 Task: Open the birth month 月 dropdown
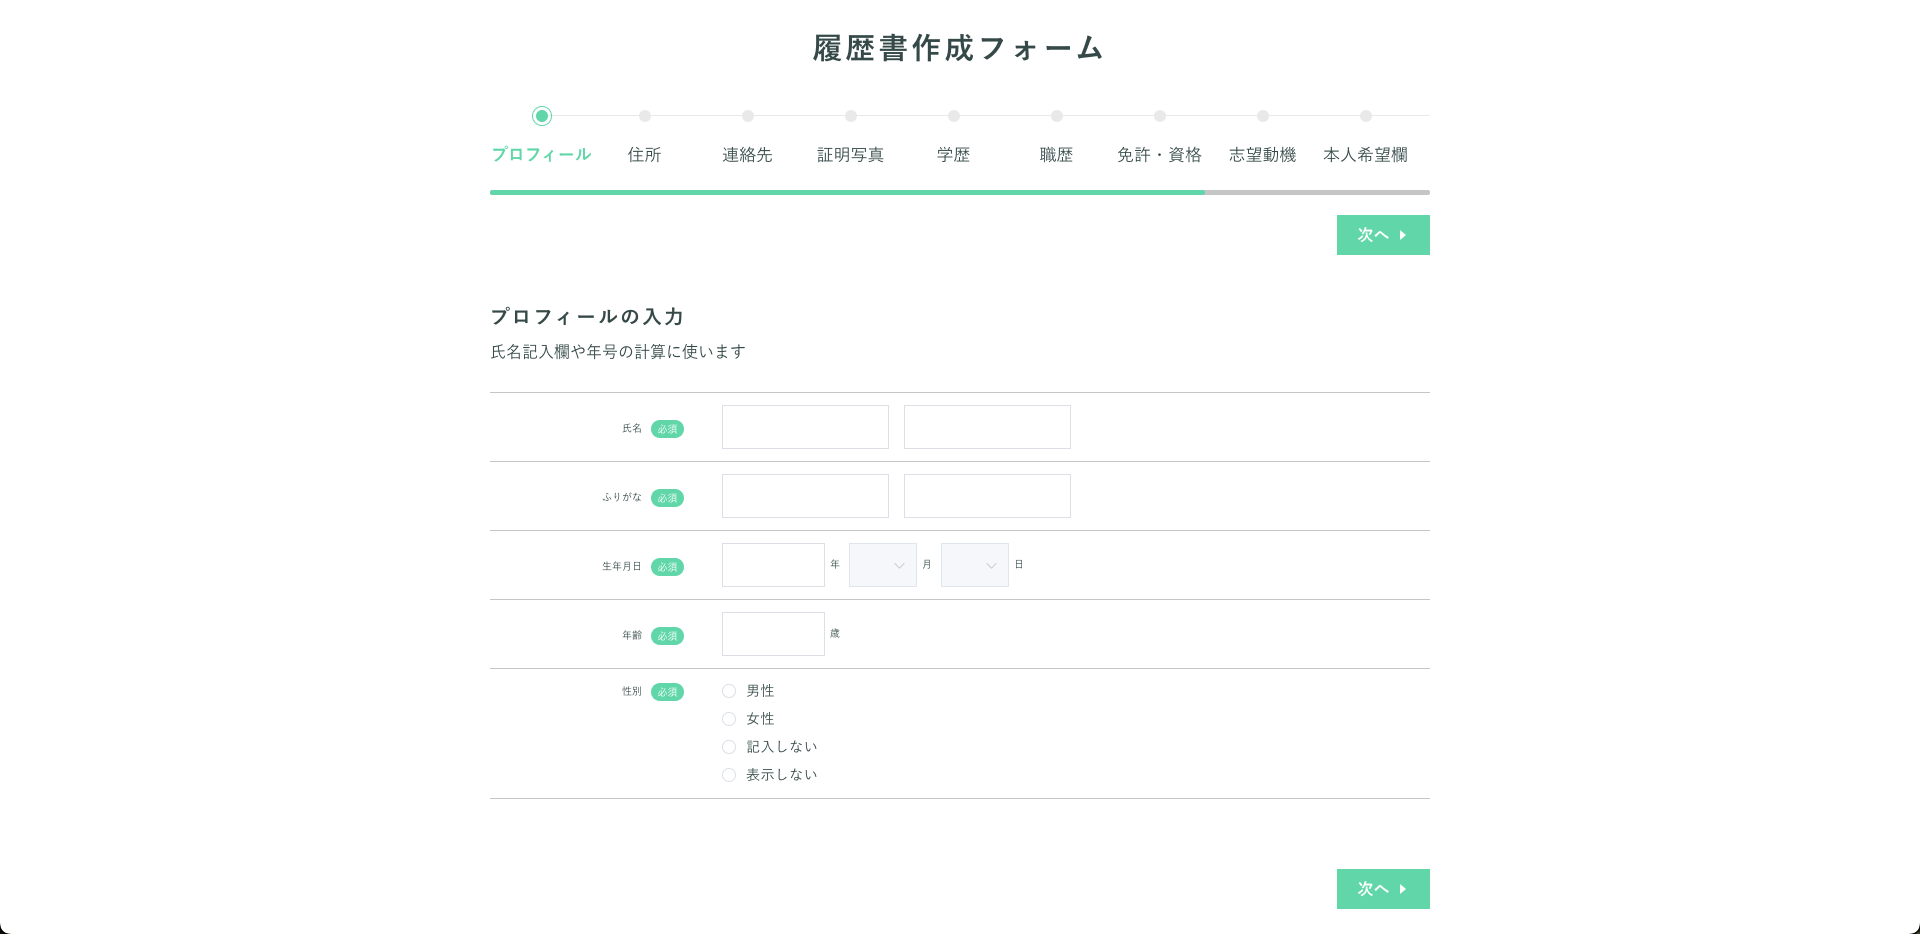tap(882, 565)
